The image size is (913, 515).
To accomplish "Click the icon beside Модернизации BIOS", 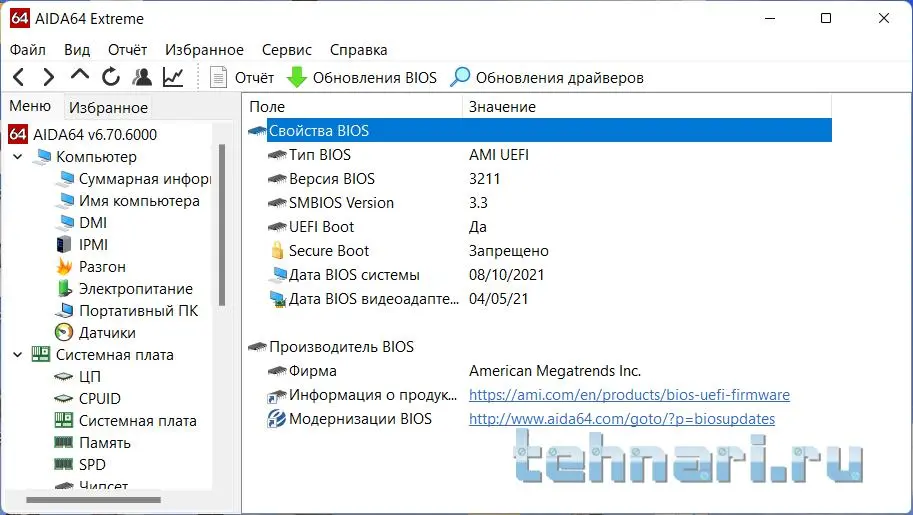I will pyautogui.click(x=277, y=419).
